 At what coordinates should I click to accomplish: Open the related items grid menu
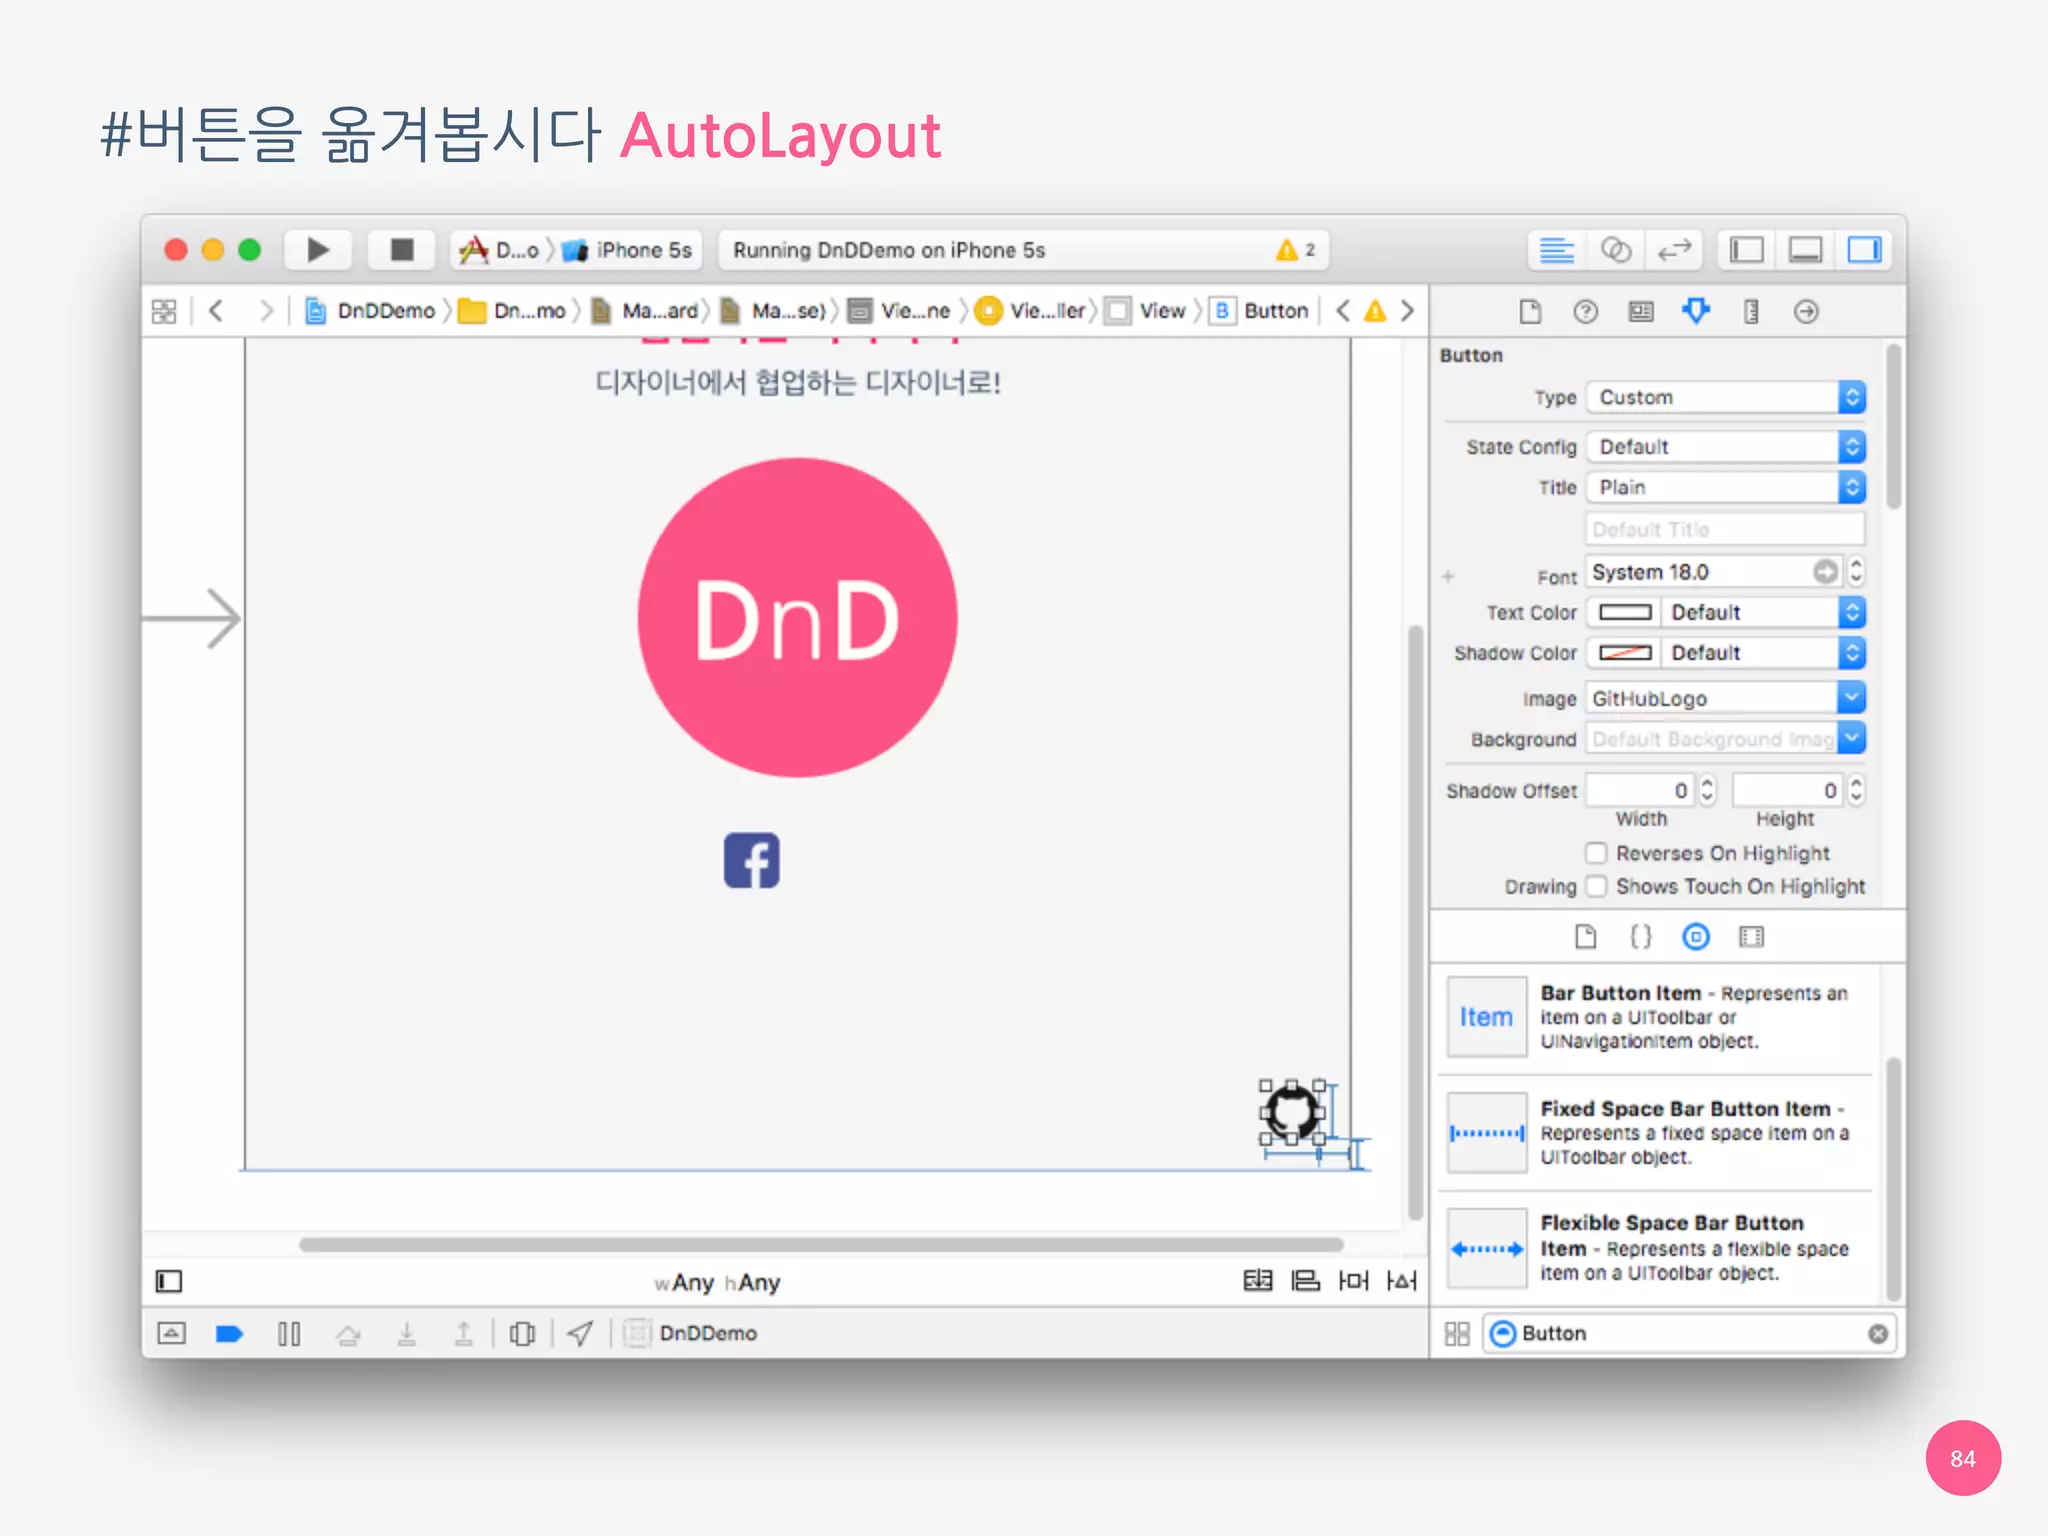(x=164, y=311)
